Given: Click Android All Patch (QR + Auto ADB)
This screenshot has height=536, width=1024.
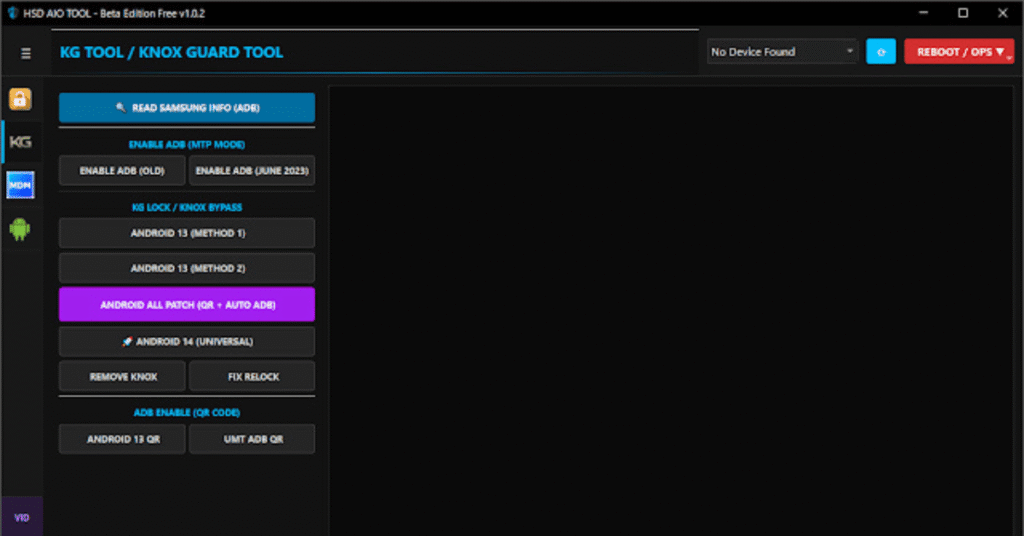Looking at the screenshot, I should 187,305.
